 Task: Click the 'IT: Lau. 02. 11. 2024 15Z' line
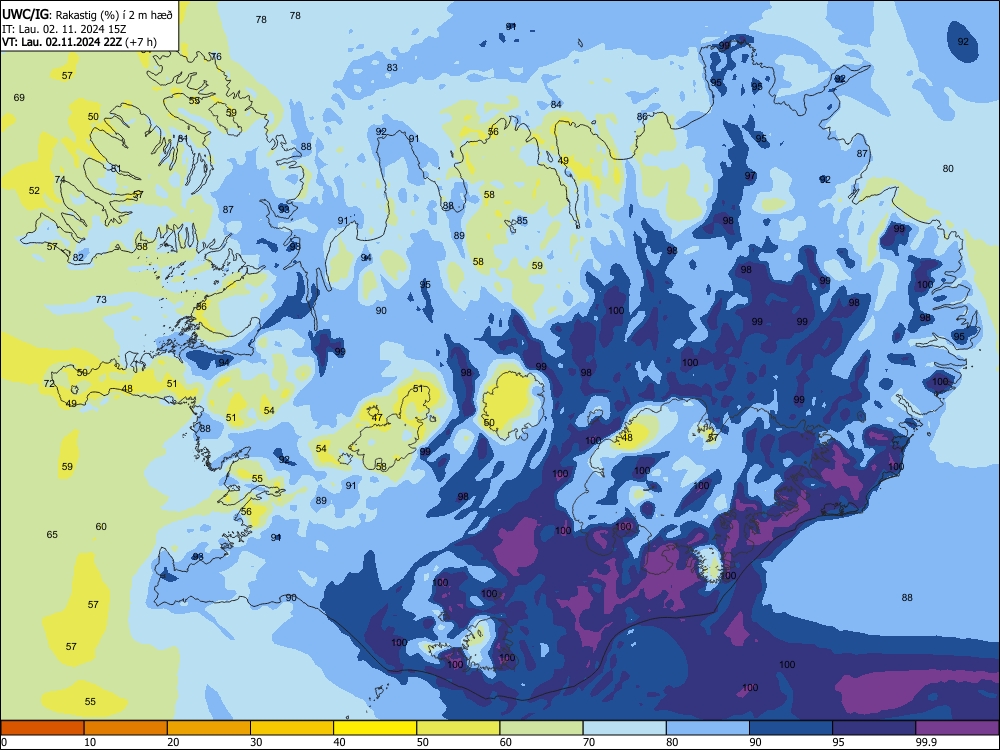pyautogui.click(x=66, y=29)
